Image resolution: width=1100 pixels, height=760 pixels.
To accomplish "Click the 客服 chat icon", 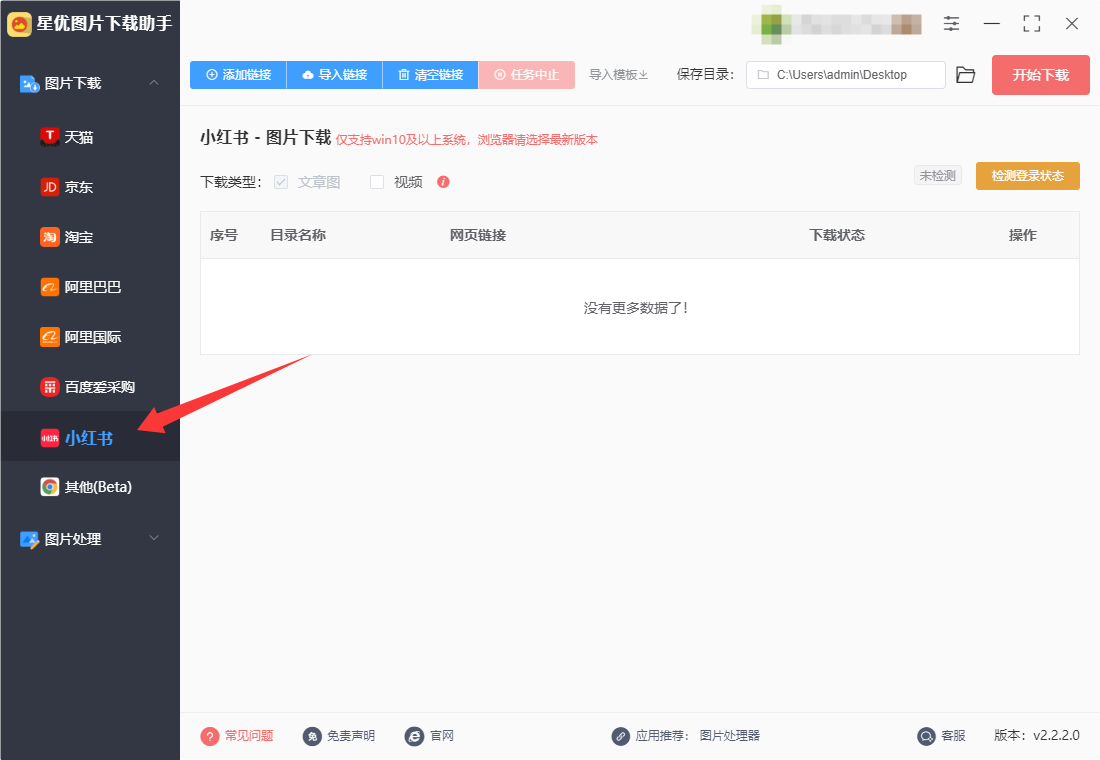I will click(x=927, y=736).
